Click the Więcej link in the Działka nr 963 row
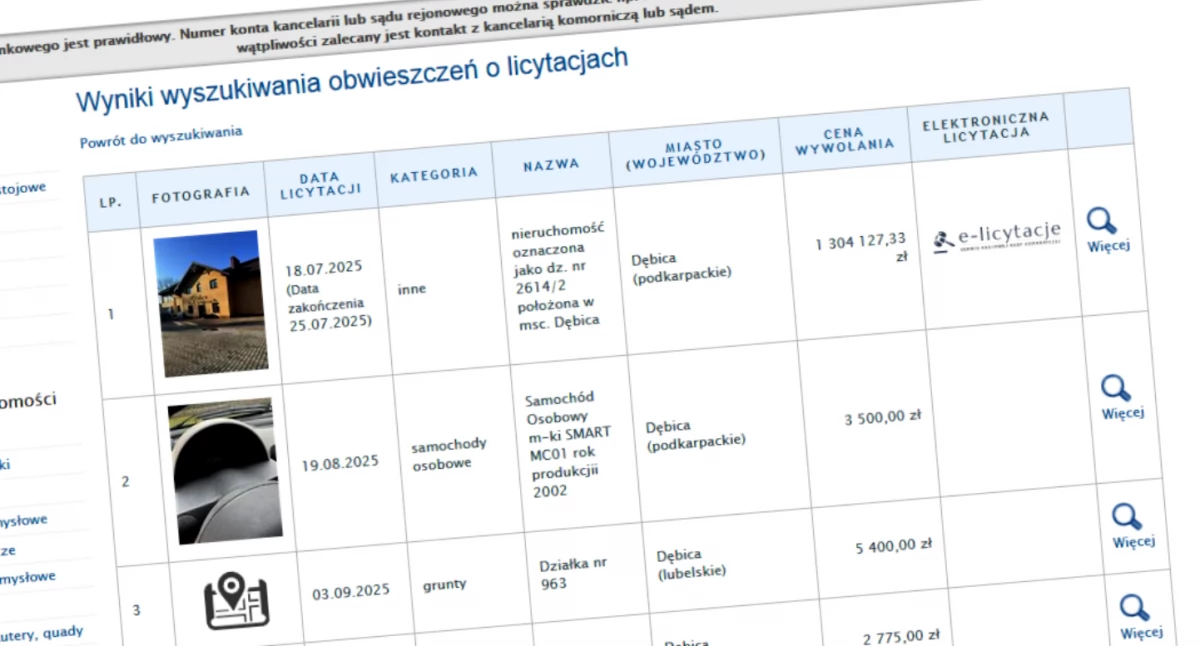Image resolution: width=1200 pixels, height=646 pixels. [x=1134, y=541]
